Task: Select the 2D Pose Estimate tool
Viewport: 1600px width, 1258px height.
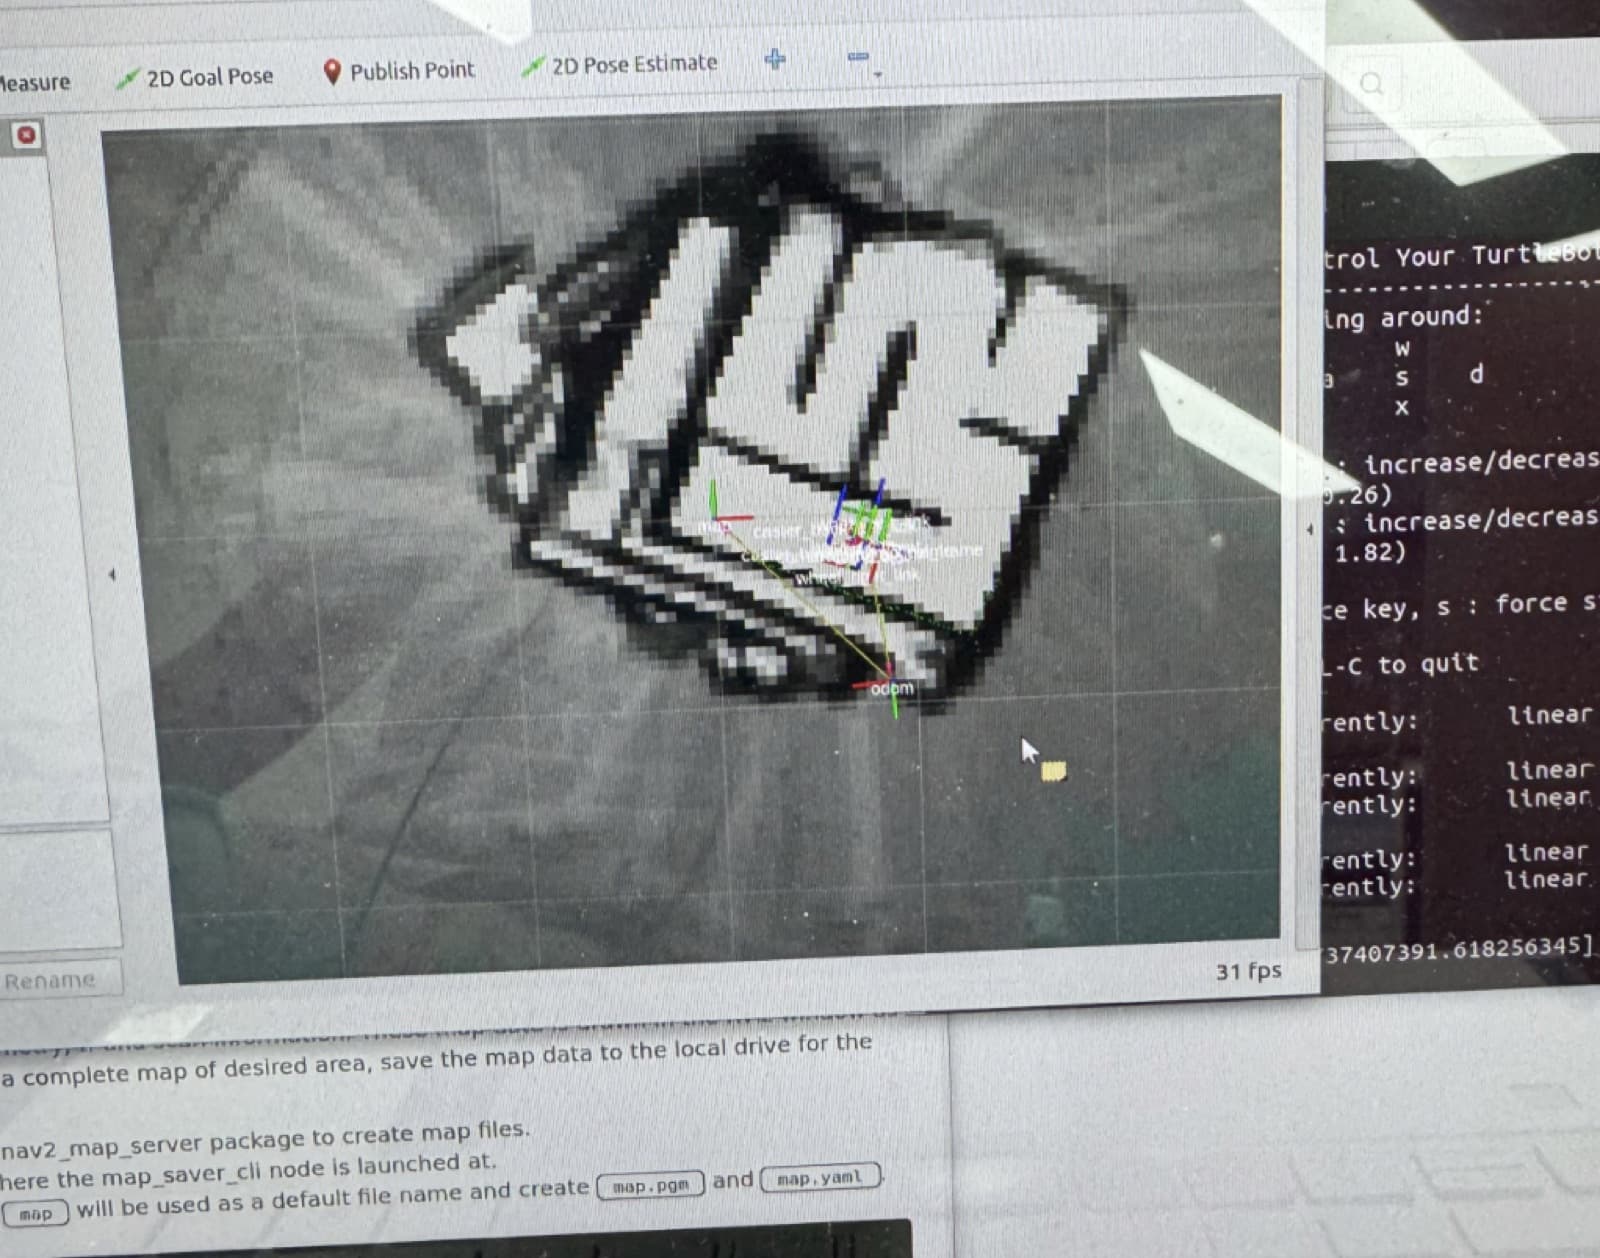Action: pos(619,65)
